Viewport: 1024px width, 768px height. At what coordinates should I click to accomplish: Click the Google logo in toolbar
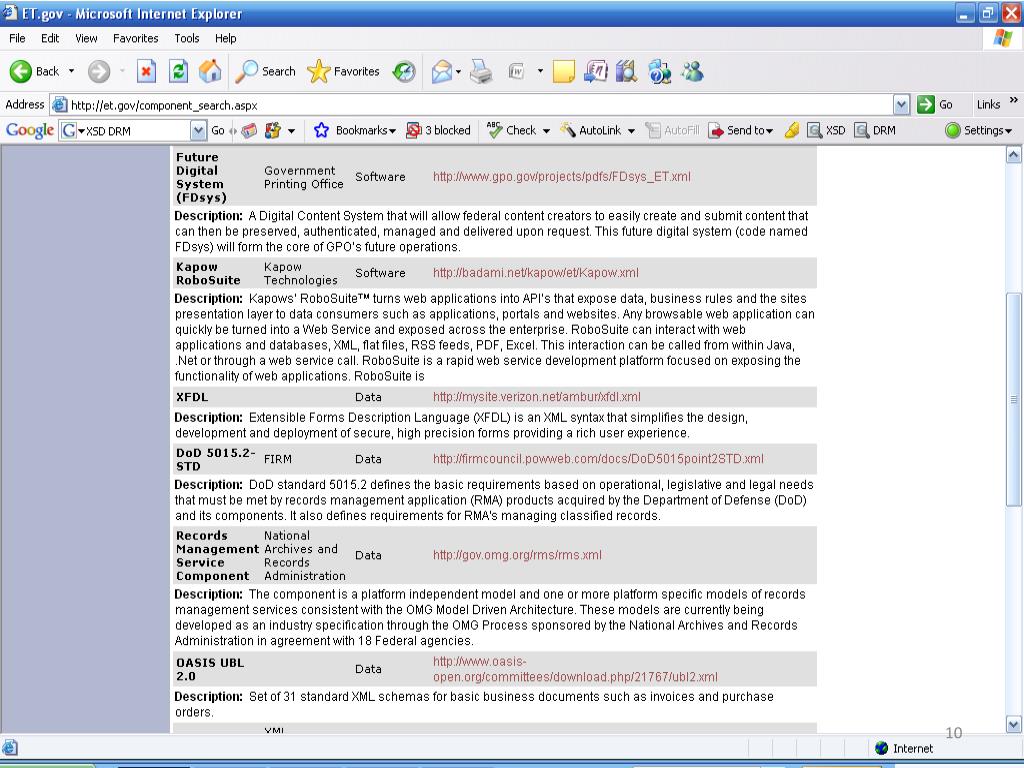(x=29, y=131)
